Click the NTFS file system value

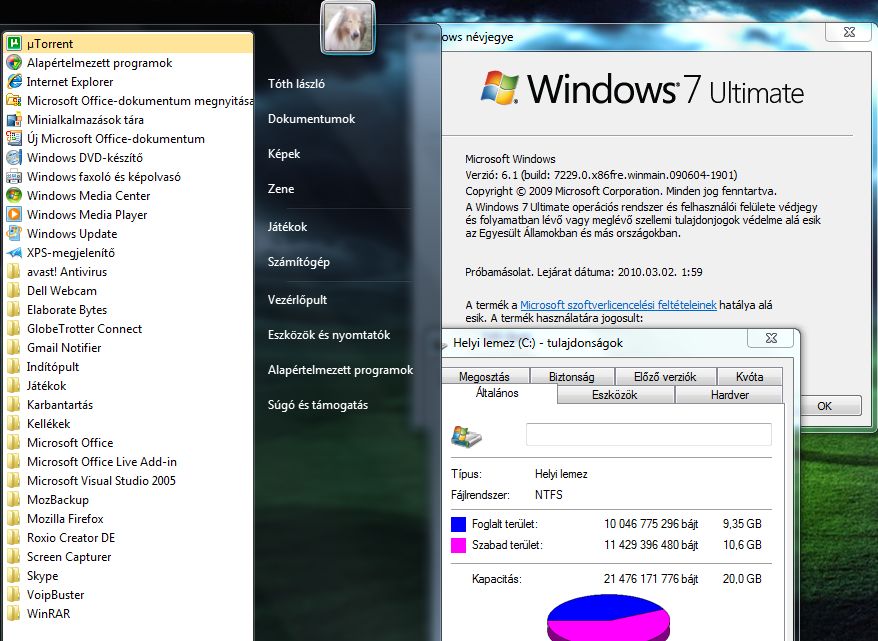[549, 495]
